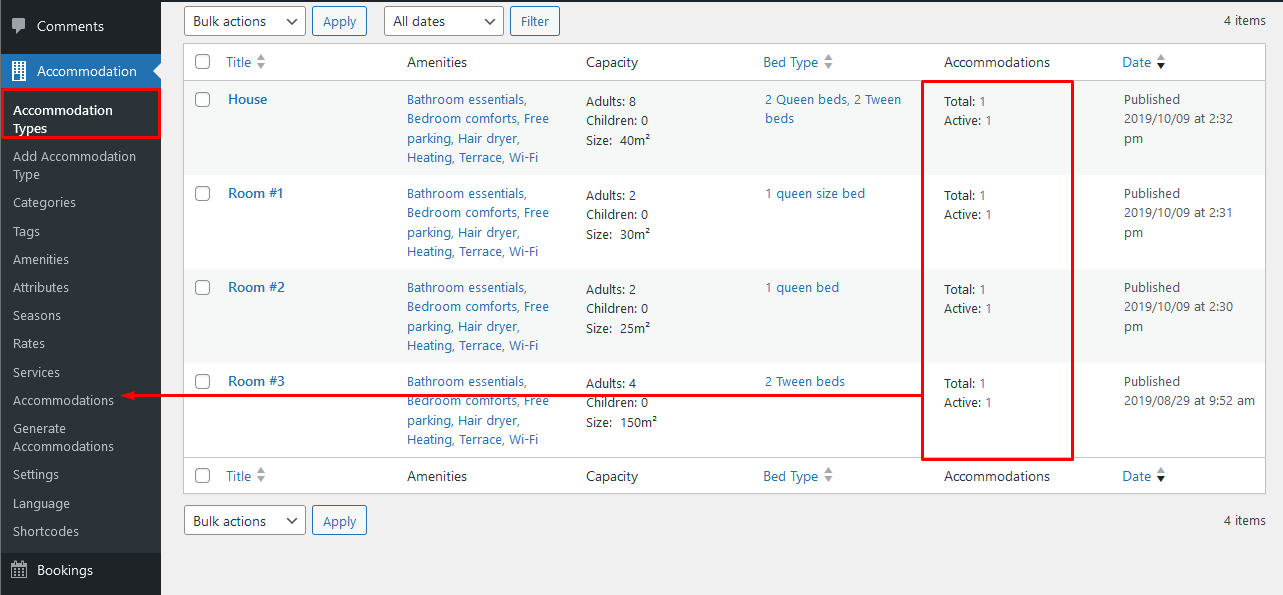
Task: Click Room #3's '2 Tween beds' link
Action: click(805, 381)
